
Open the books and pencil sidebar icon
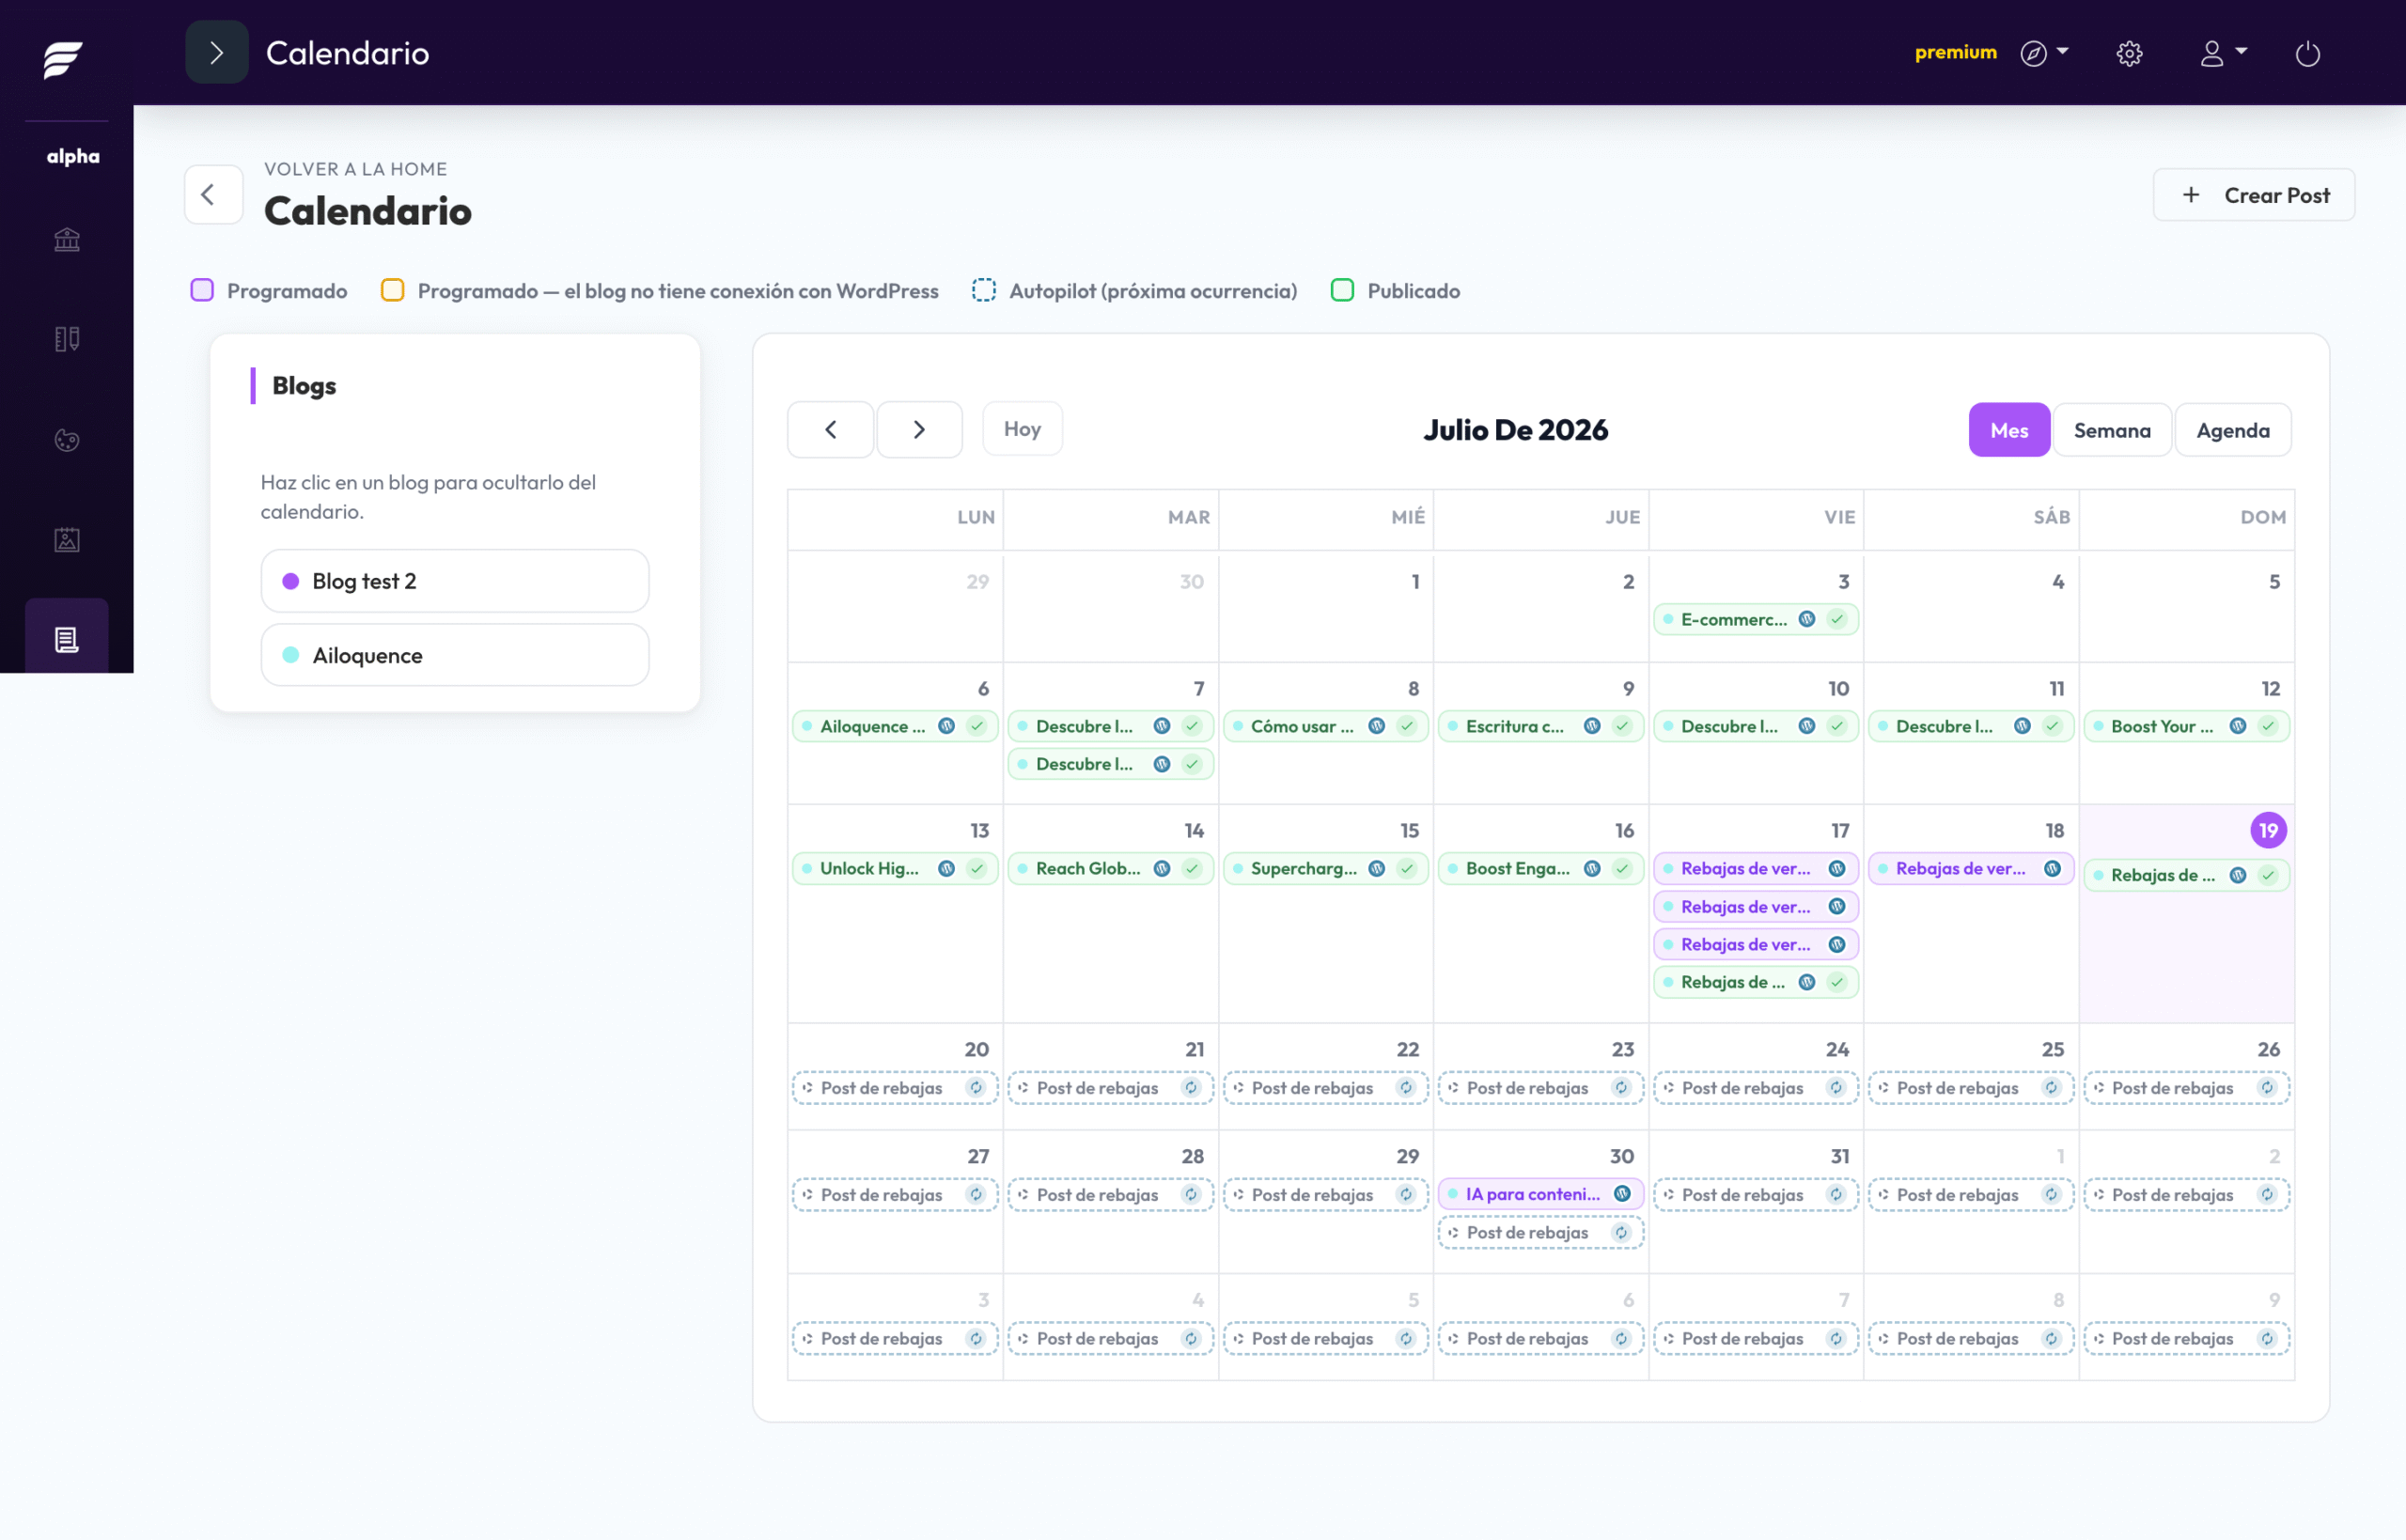click(x=67, y=339)
